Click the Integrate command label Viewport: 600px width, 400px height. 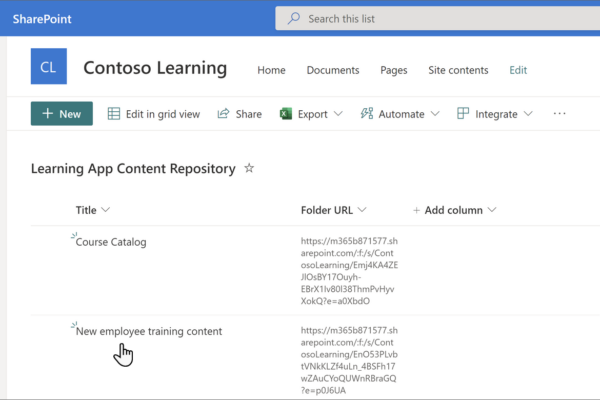[496, 114]
